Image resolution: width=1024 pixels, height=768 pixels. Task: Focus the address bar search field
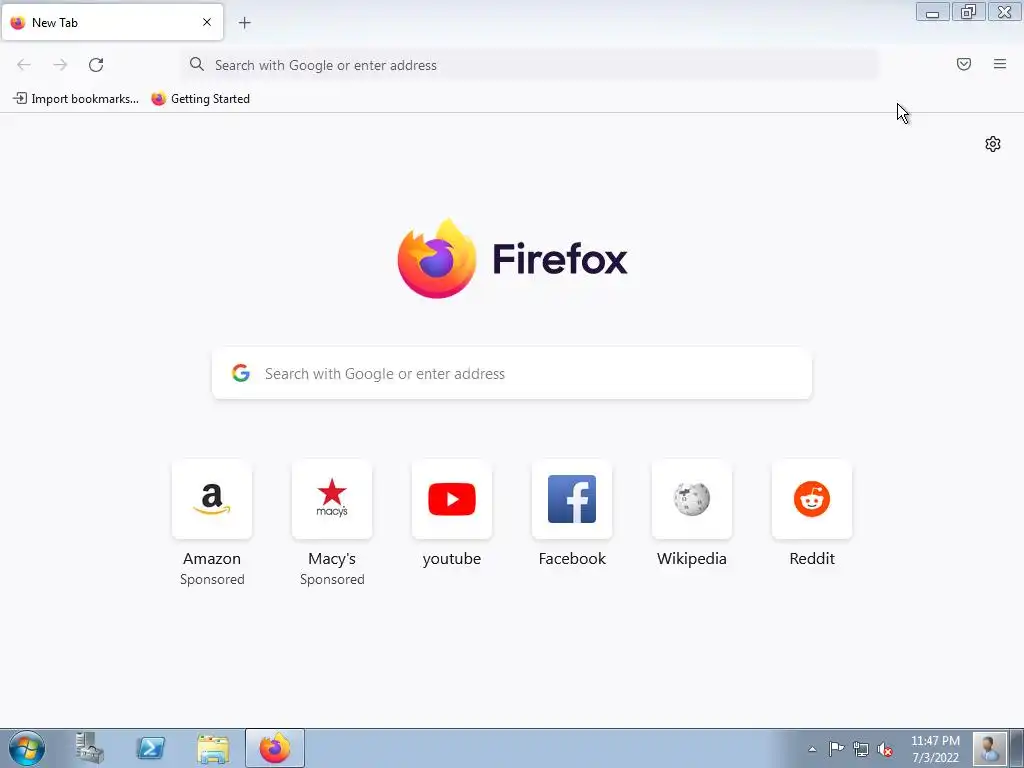(530, 65)
